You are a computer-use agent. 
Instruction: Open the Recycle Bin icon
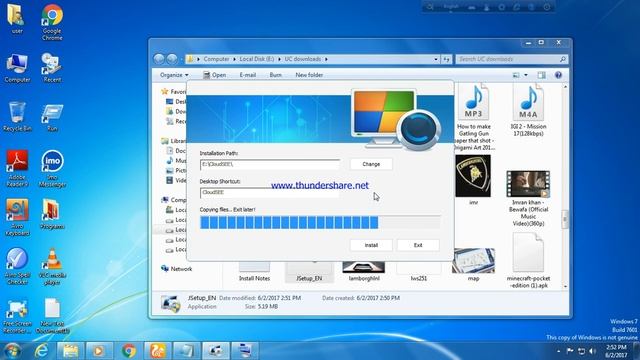(17, 117)
